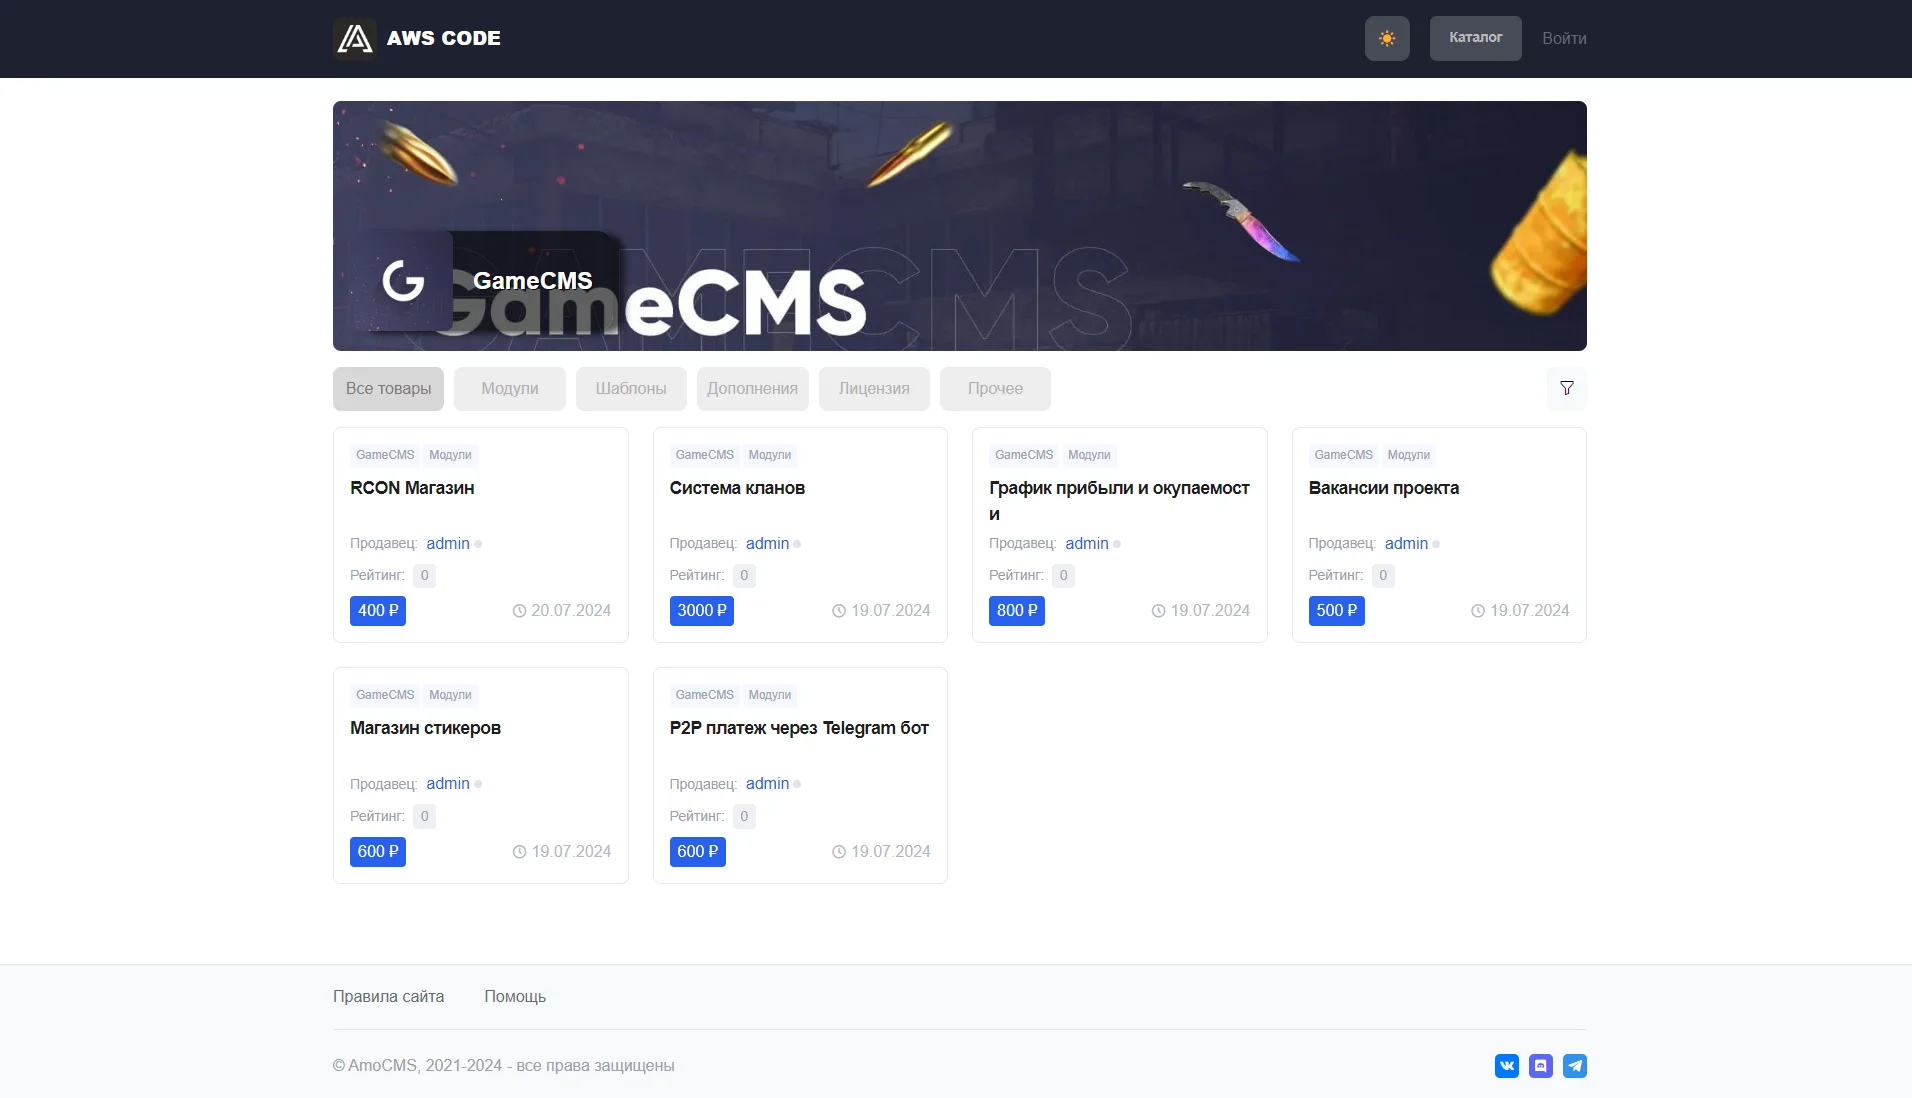1912x1098 pixels.
Task: Click clock icon on P2P платеж card
Action: click(839, 852)
